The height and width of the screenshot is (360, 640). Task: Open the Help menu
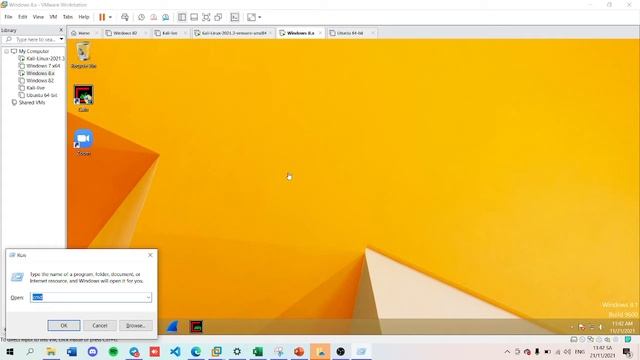coord(84,17)
